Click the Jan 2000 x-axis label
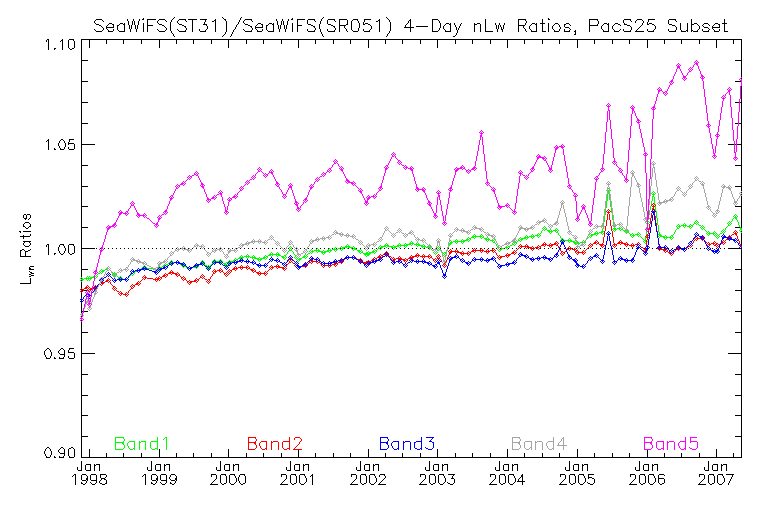 click(x=228, y=473)
